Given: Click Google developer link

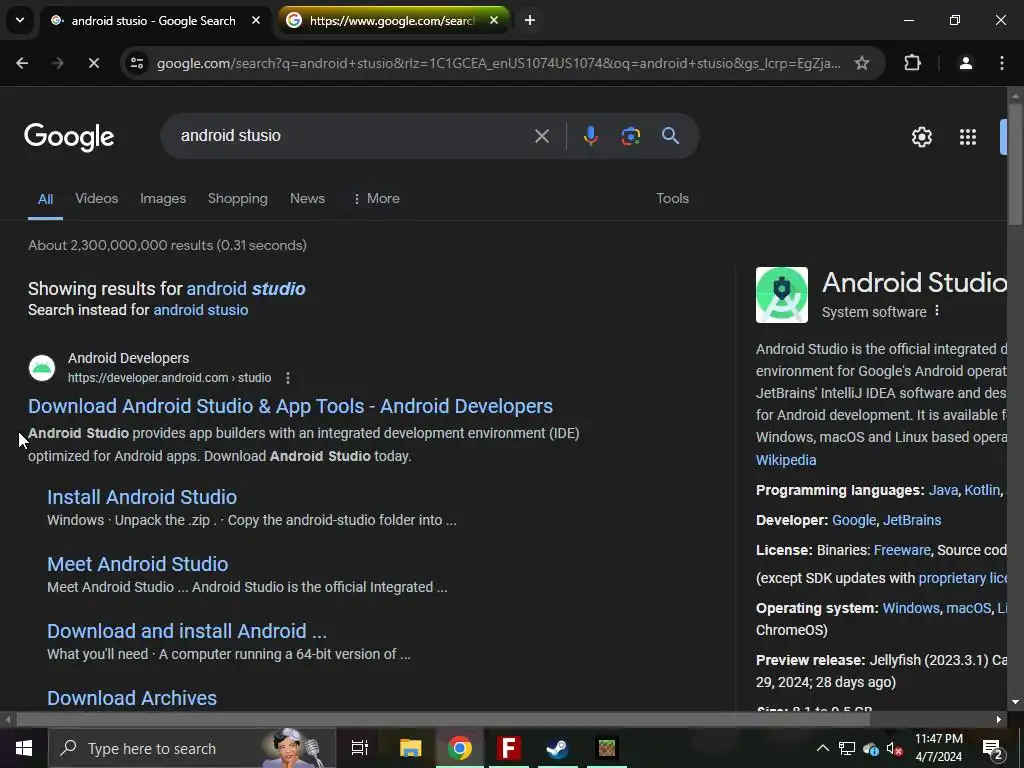Looking at the screenshot, I should pos(854,520).
